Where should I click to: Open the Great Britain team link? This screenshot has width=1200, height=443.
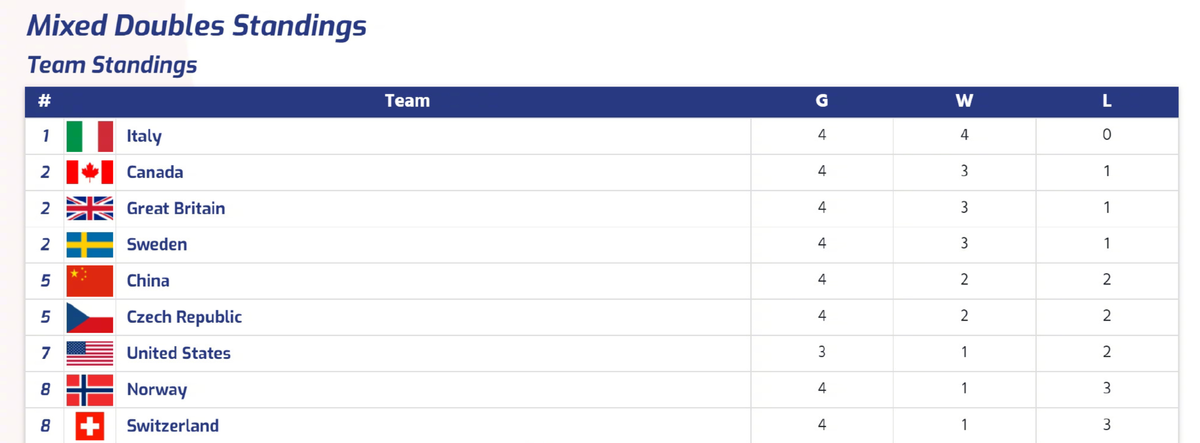(x=175, y=208)
